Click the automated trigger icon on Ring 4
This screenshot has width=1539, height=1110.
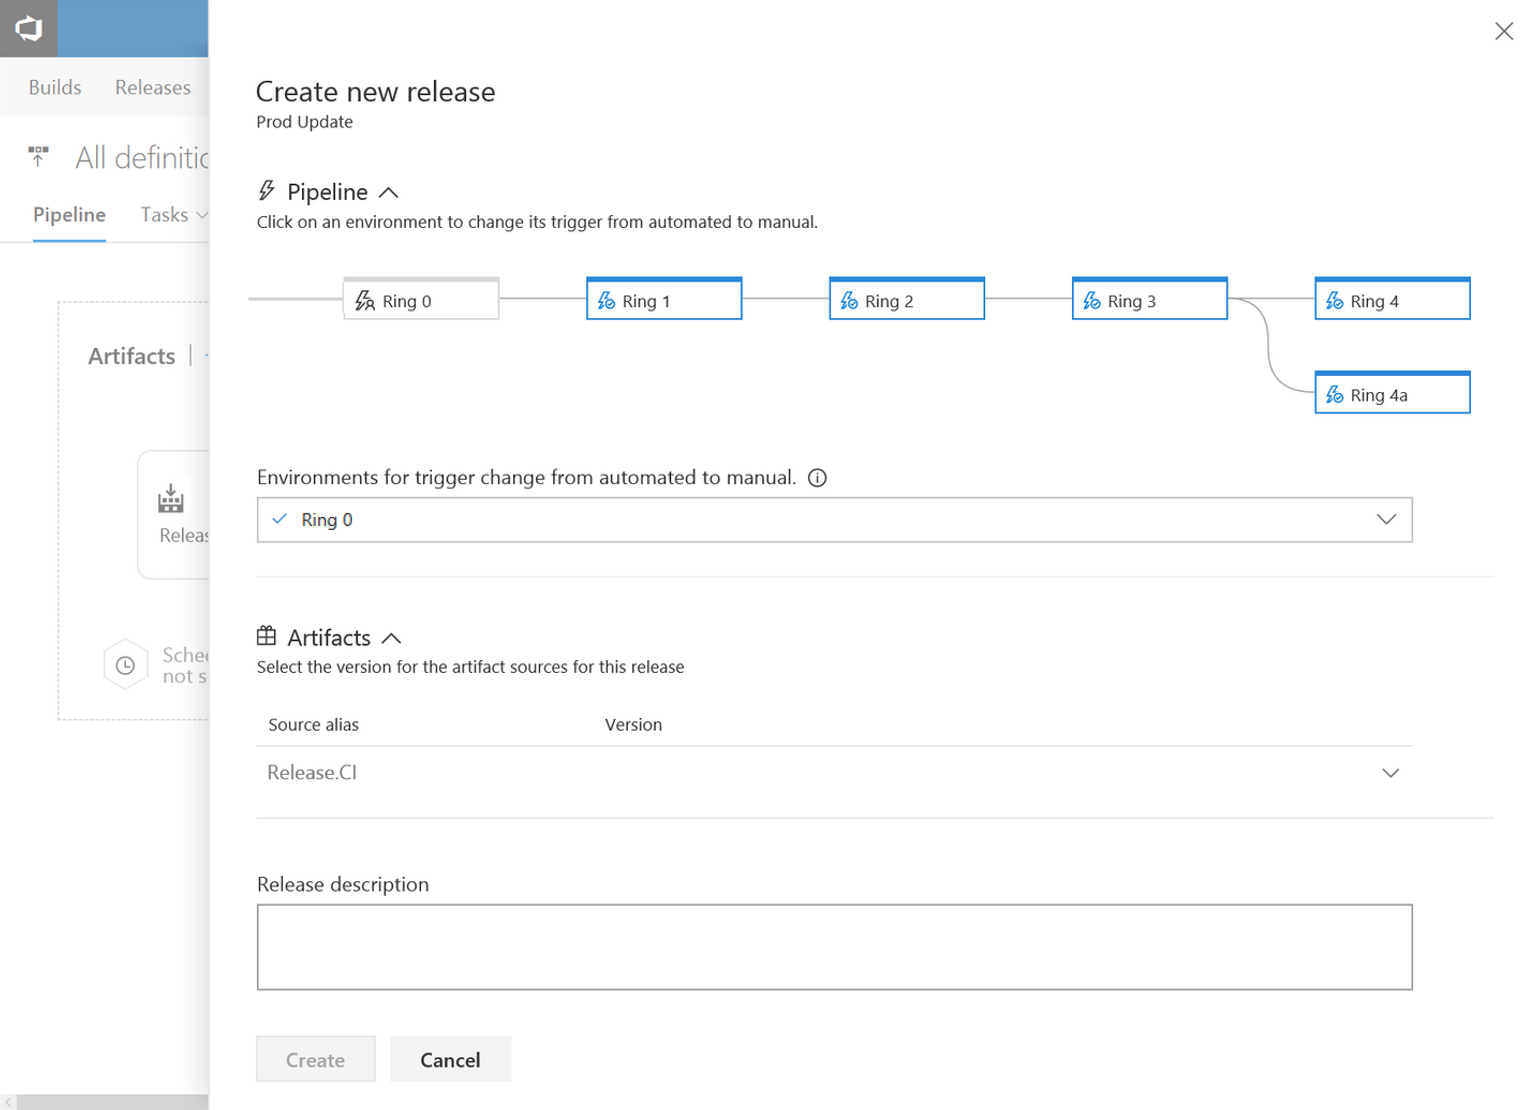pyautogui.click(x=1335, y=301)
